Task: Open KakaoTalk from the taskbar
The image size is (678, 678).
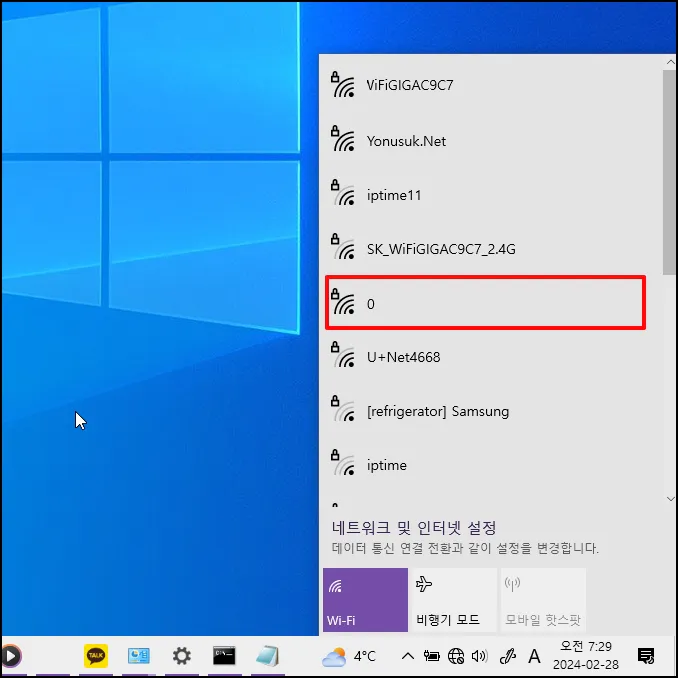Action: 96,656
